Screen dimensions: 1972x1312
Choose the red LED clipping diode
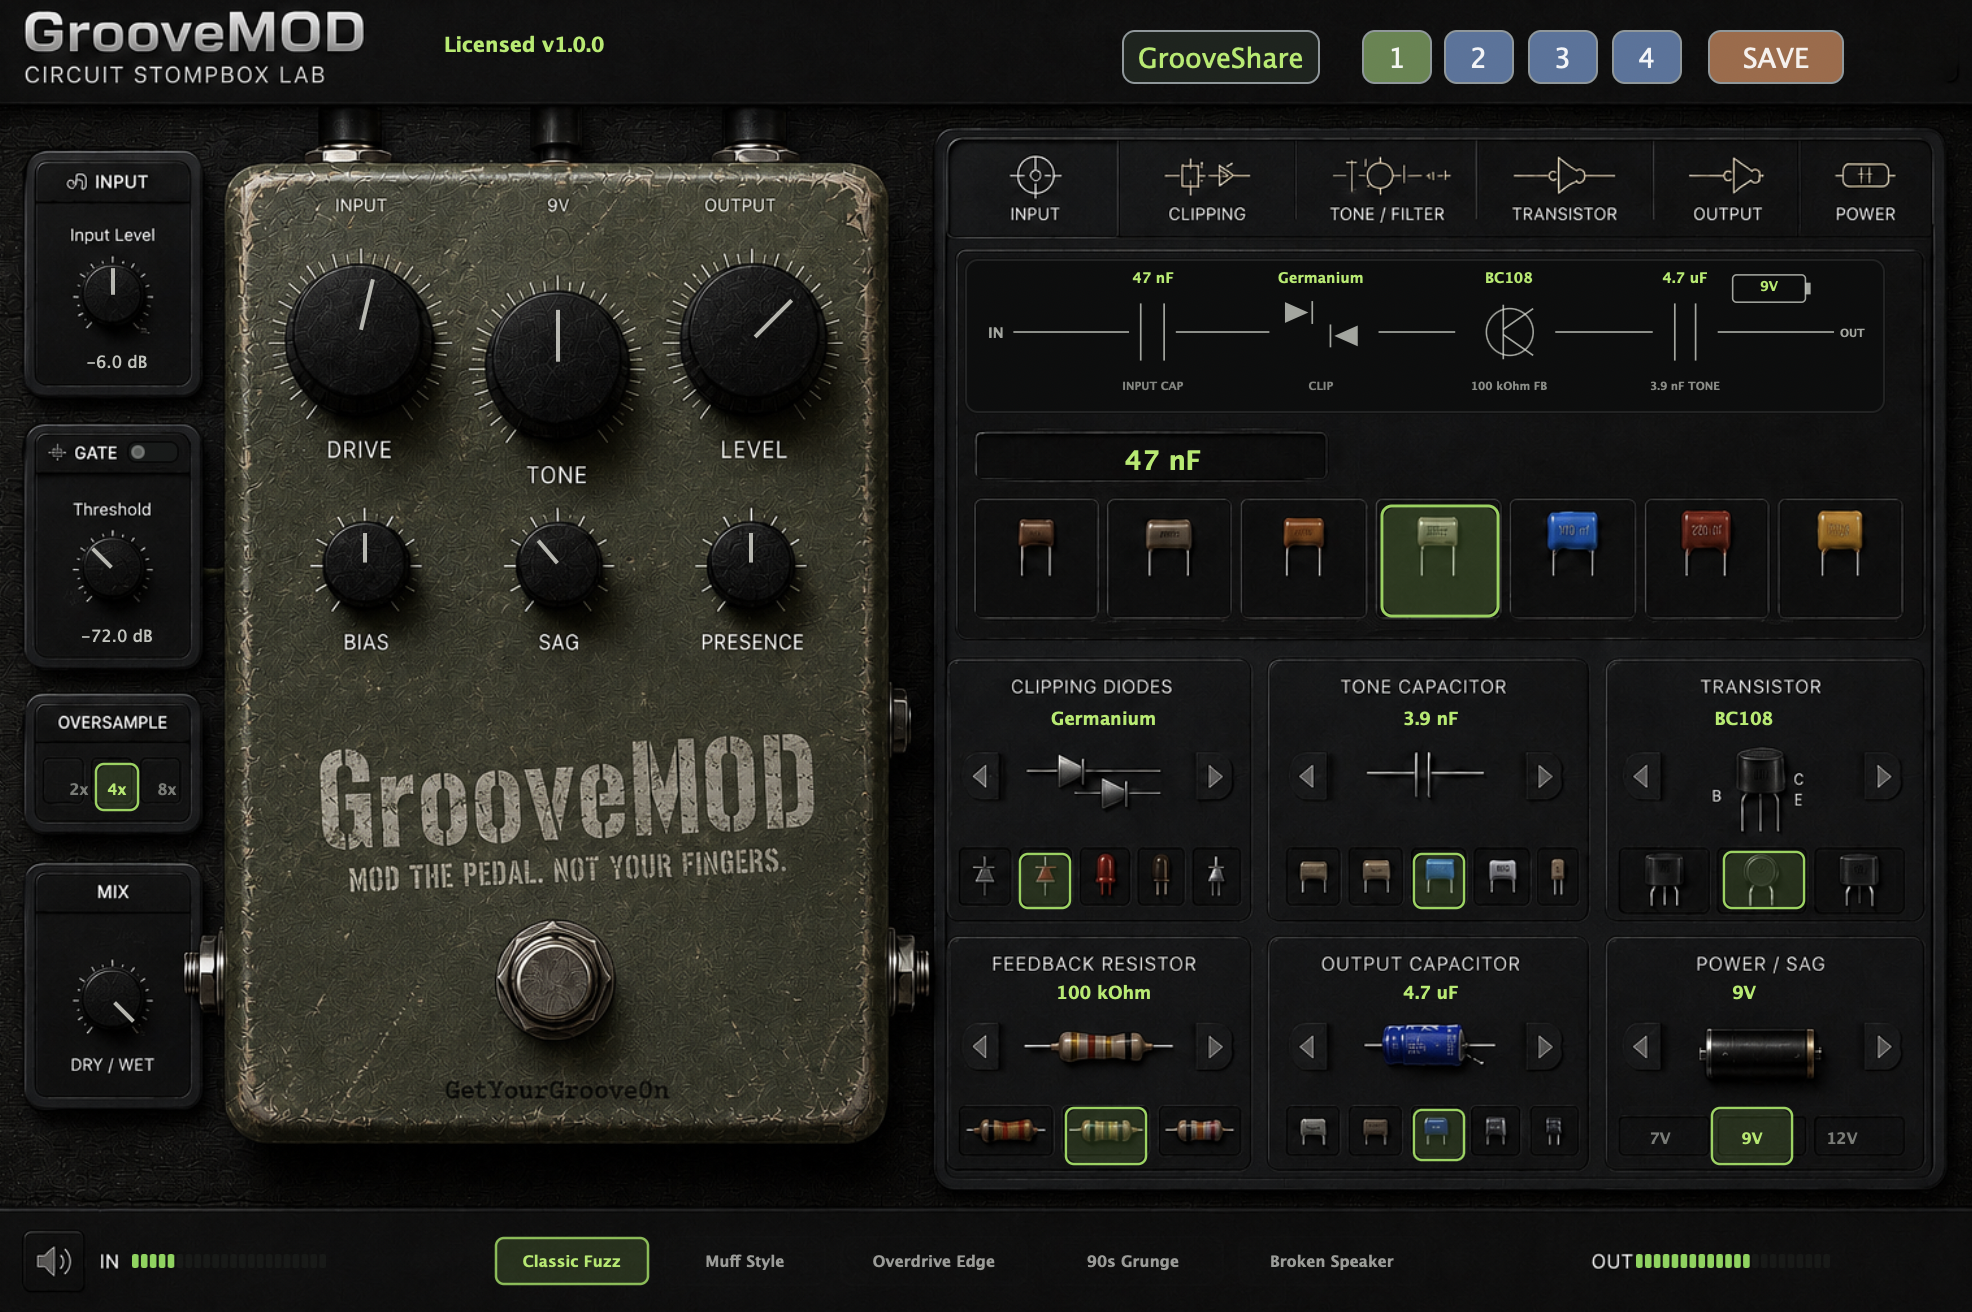[1105, 878]
